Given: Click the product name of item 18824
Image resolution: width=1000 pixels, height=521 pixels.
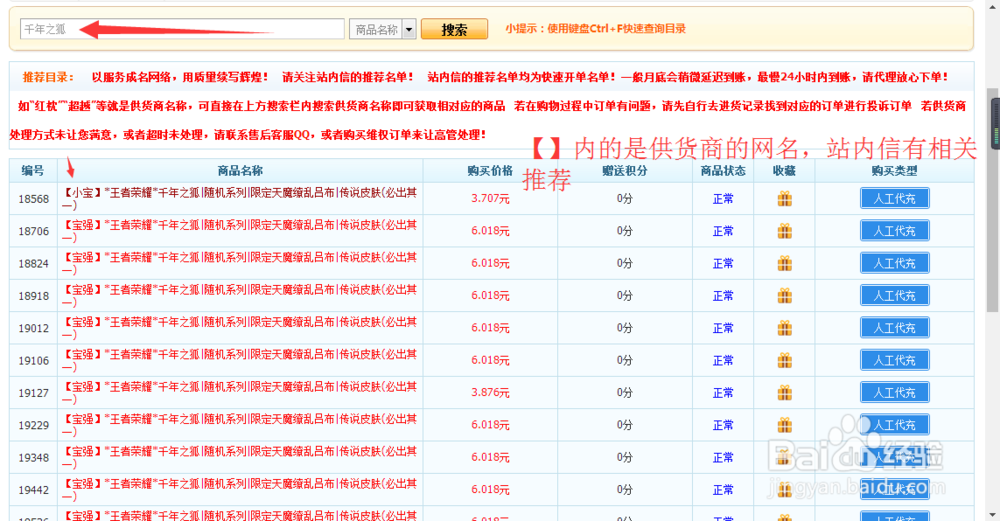Looking at the screenshot, I should point(239,263).
